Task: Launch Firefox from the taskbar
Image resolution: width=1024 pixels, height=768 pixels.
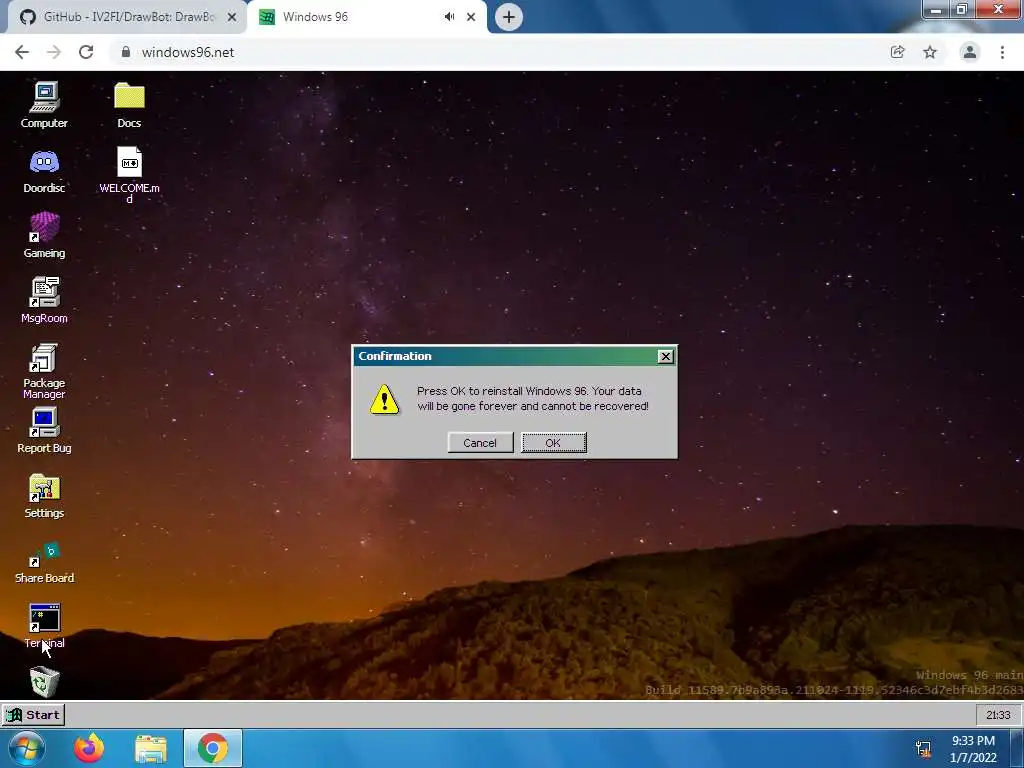Action: coord(89,748)
